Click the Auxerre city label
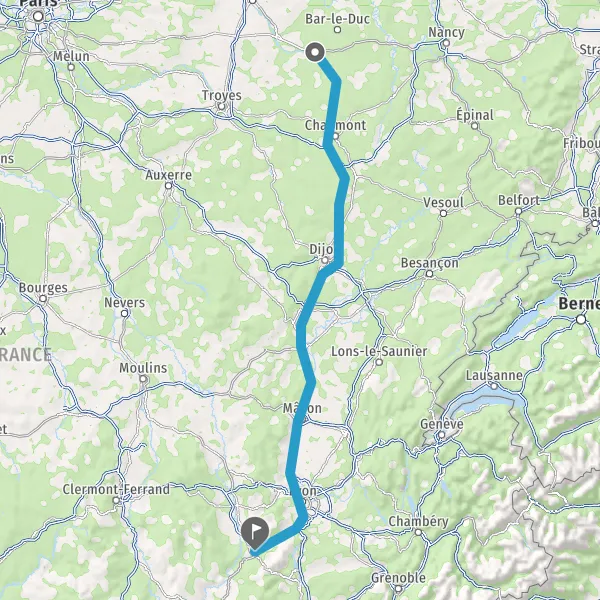Image resolution: width=600 pixels, height=600 pixels. pos(169,175)
